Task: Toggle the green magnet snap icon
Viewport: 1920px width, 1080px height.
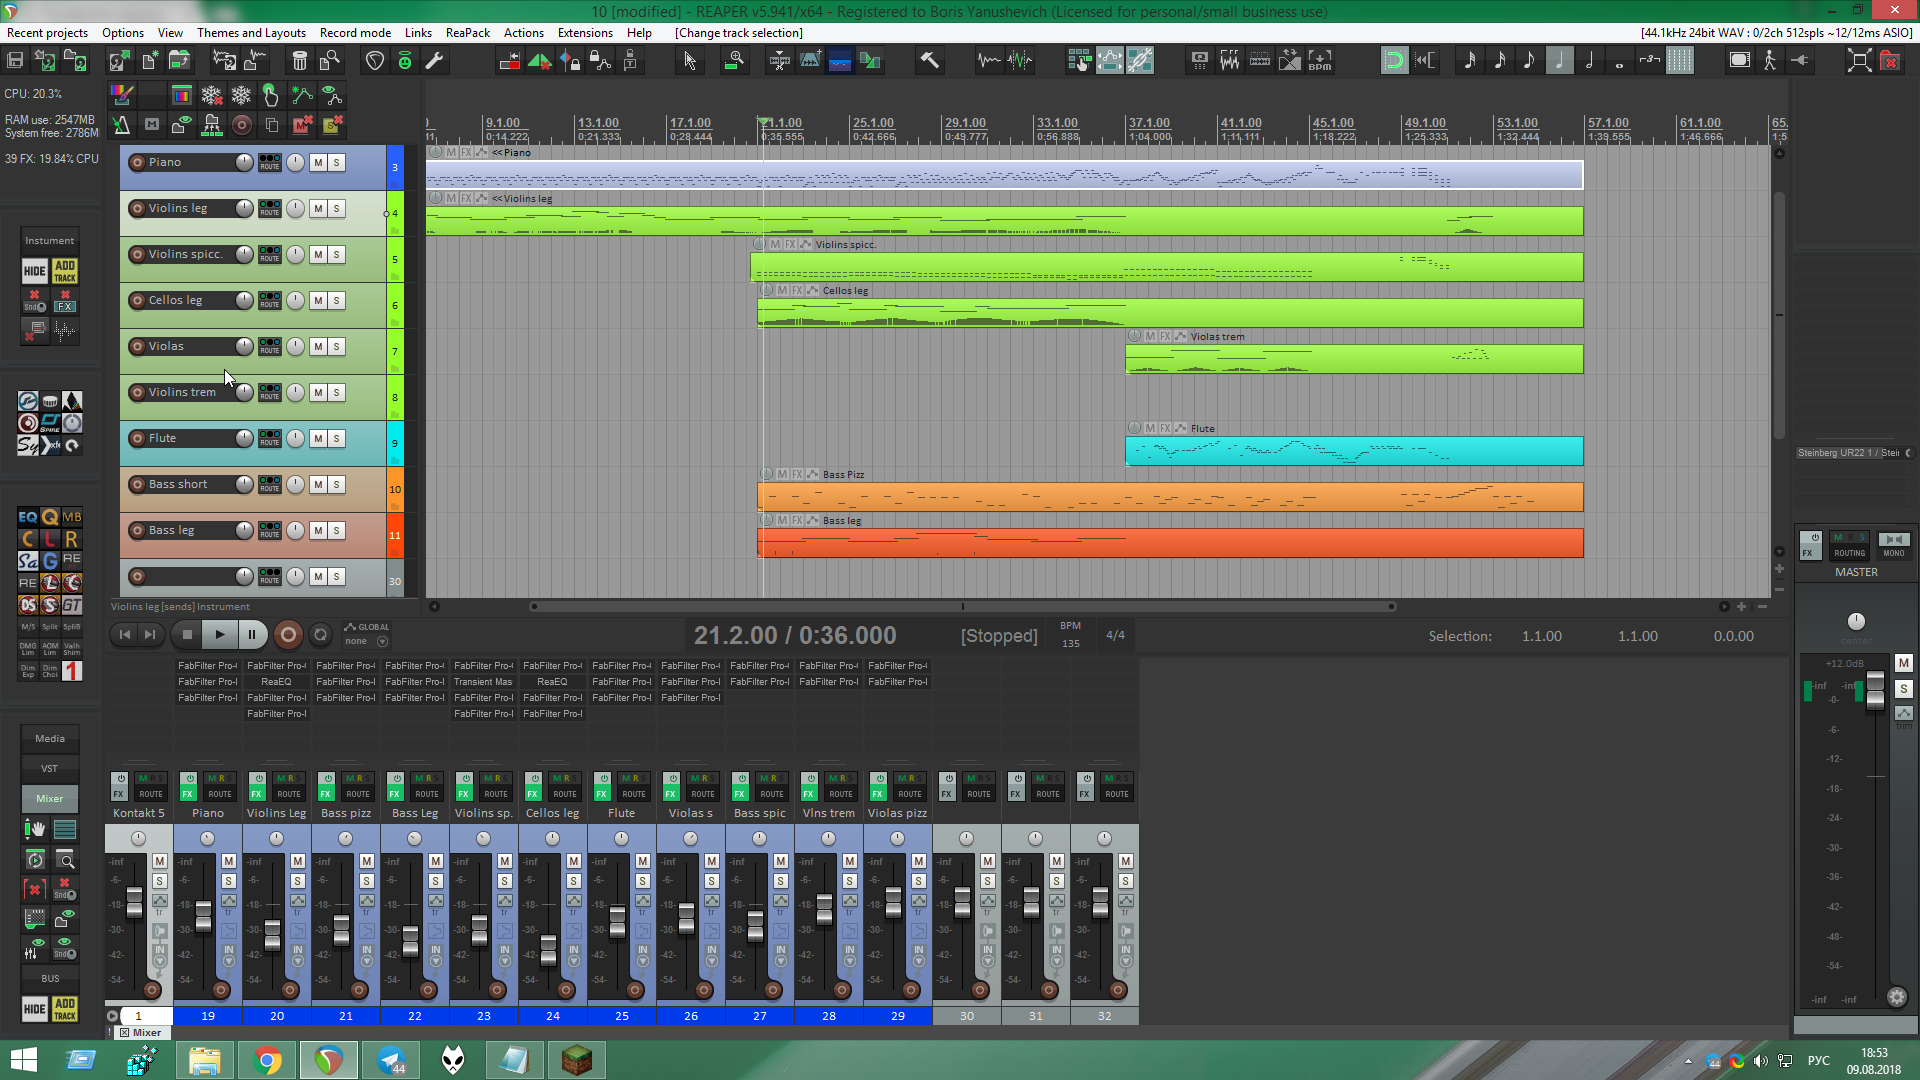Action: click(x=1393, y=61)
